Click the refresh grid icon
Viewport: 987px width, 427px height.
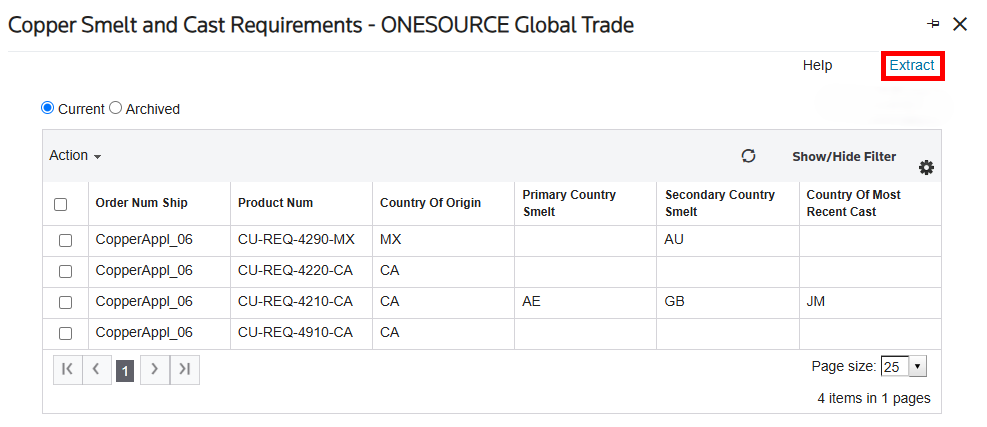[x=748, y=156]
